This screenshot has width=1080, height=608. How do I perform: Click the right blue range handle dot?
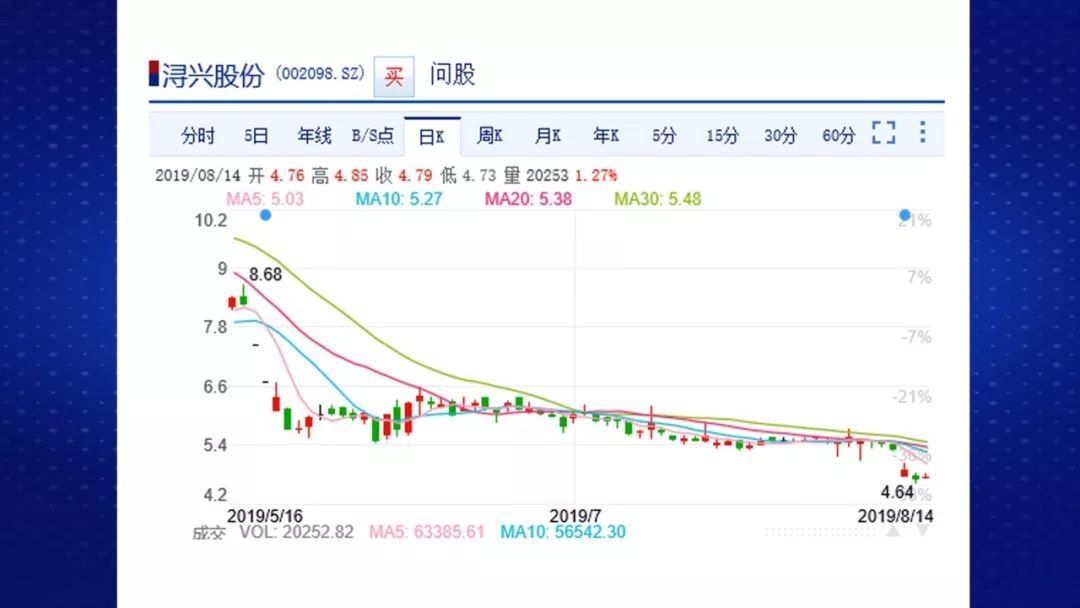point(905,215)
